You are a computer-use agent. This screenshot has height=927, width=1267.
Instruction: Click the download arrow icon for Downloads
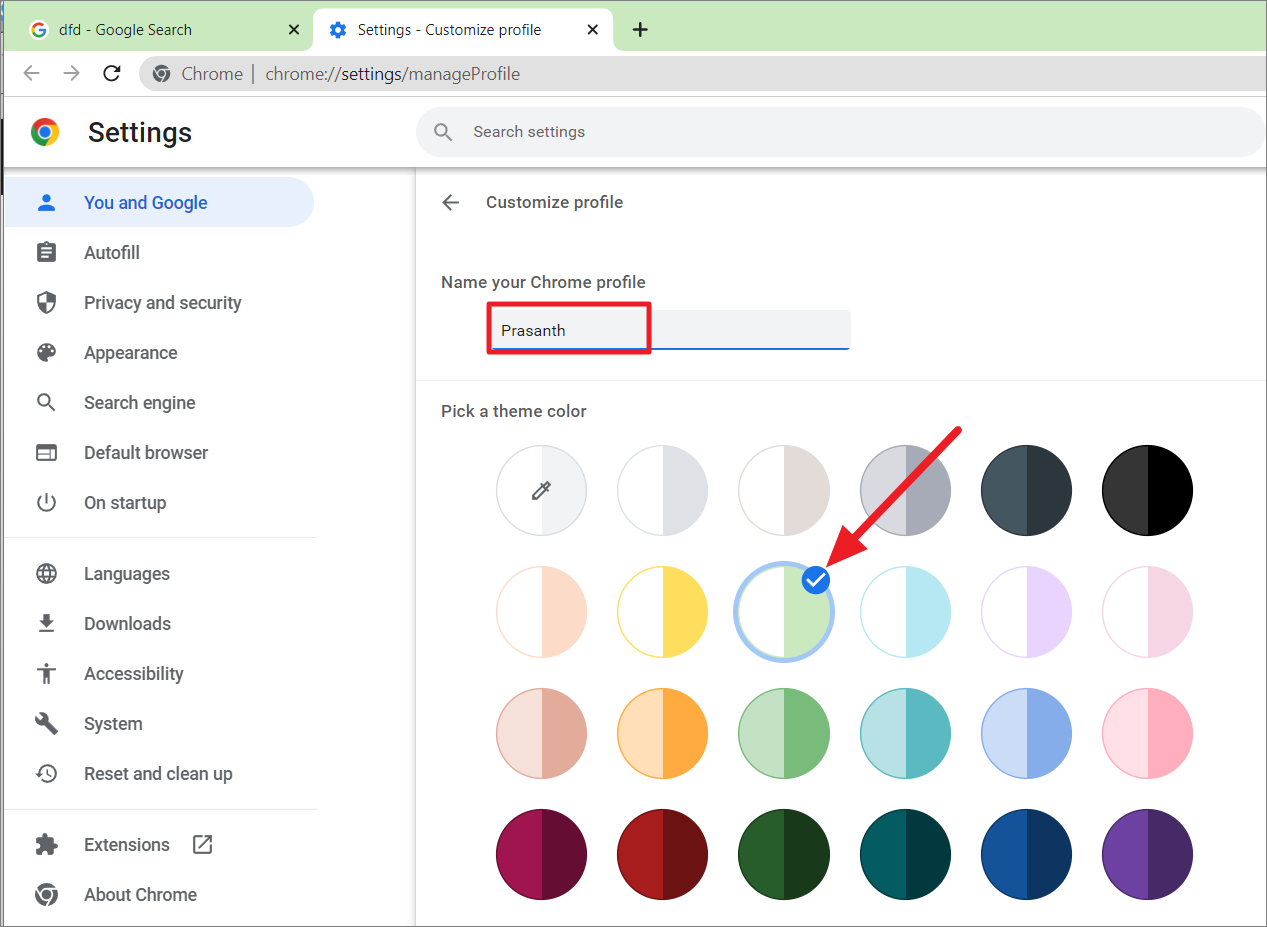tap(46, 623)
